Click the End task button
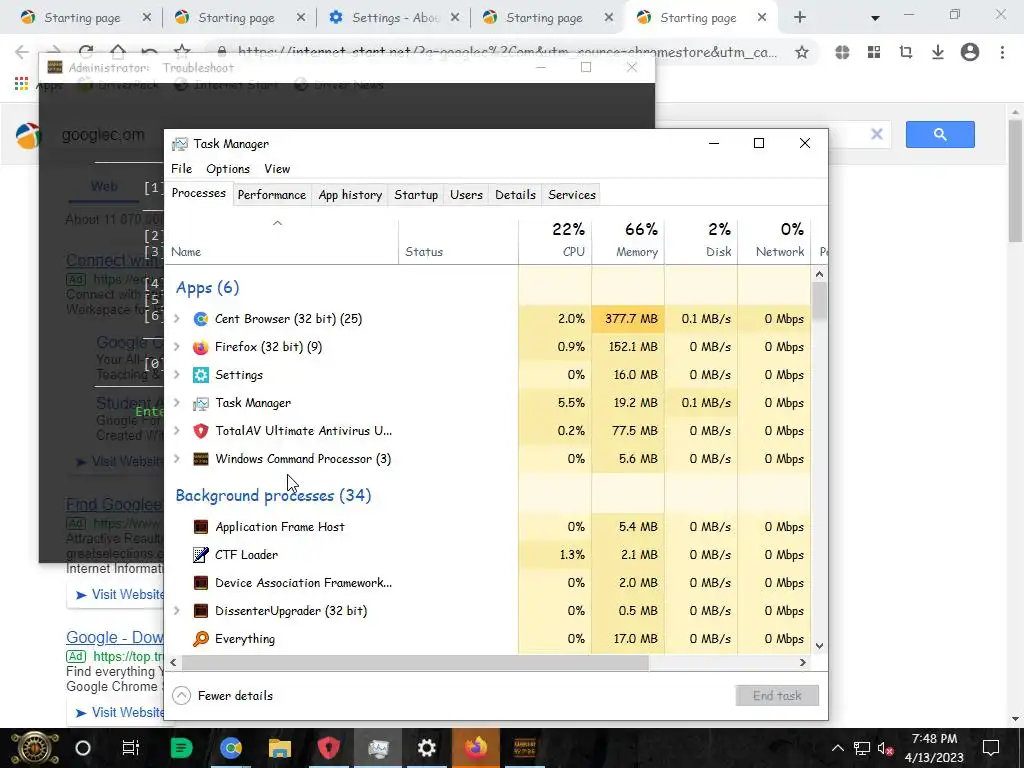 coord(777,696)
